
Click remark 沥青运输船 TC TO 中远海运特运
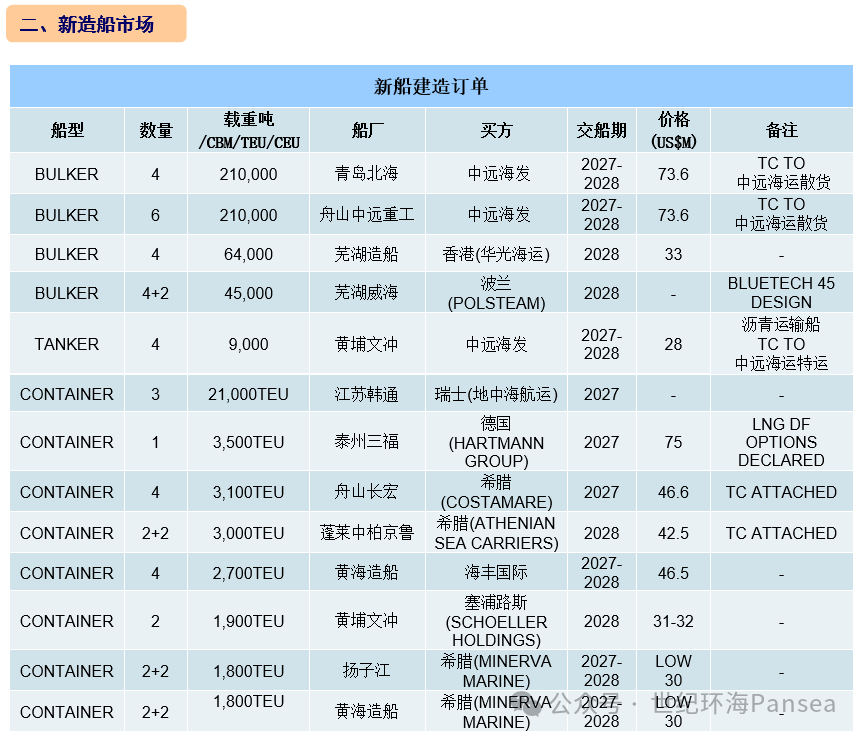tap(781, 344)
